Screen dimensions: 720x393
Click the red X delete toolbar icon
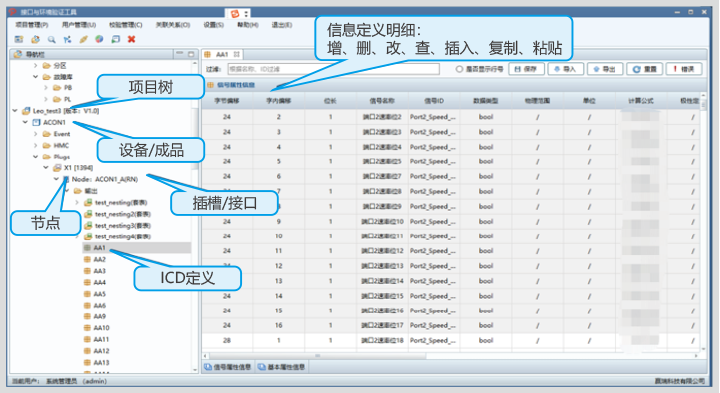[x=131, y=39]
